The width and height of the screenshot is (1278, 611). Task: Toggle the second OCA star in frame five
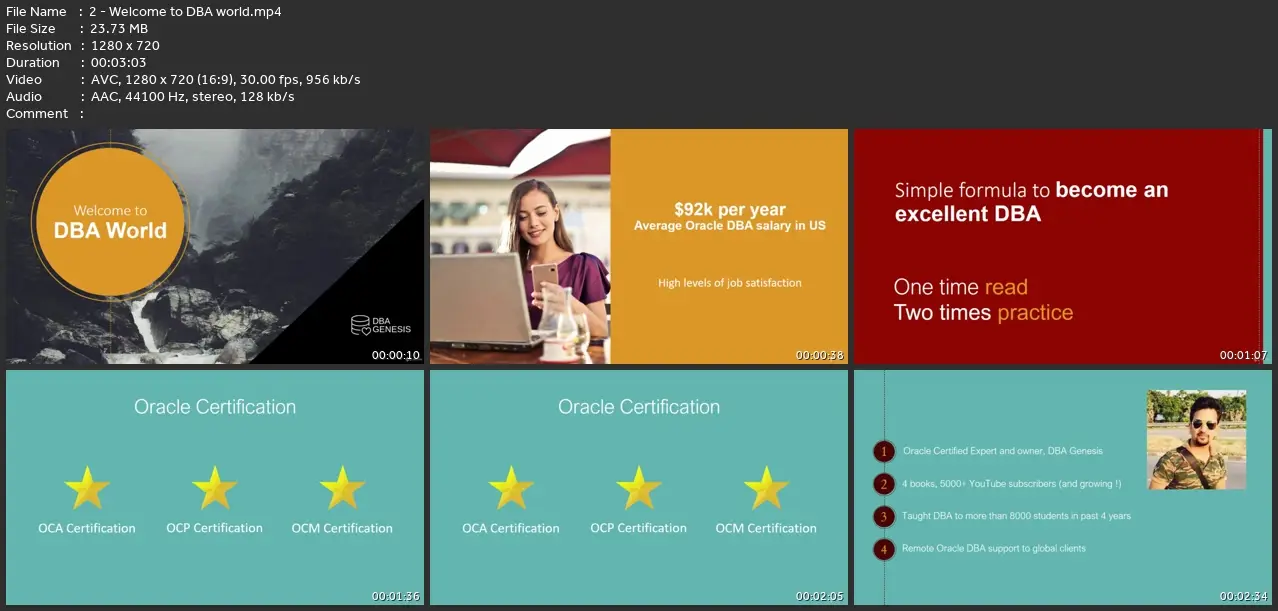click(511, 489)
